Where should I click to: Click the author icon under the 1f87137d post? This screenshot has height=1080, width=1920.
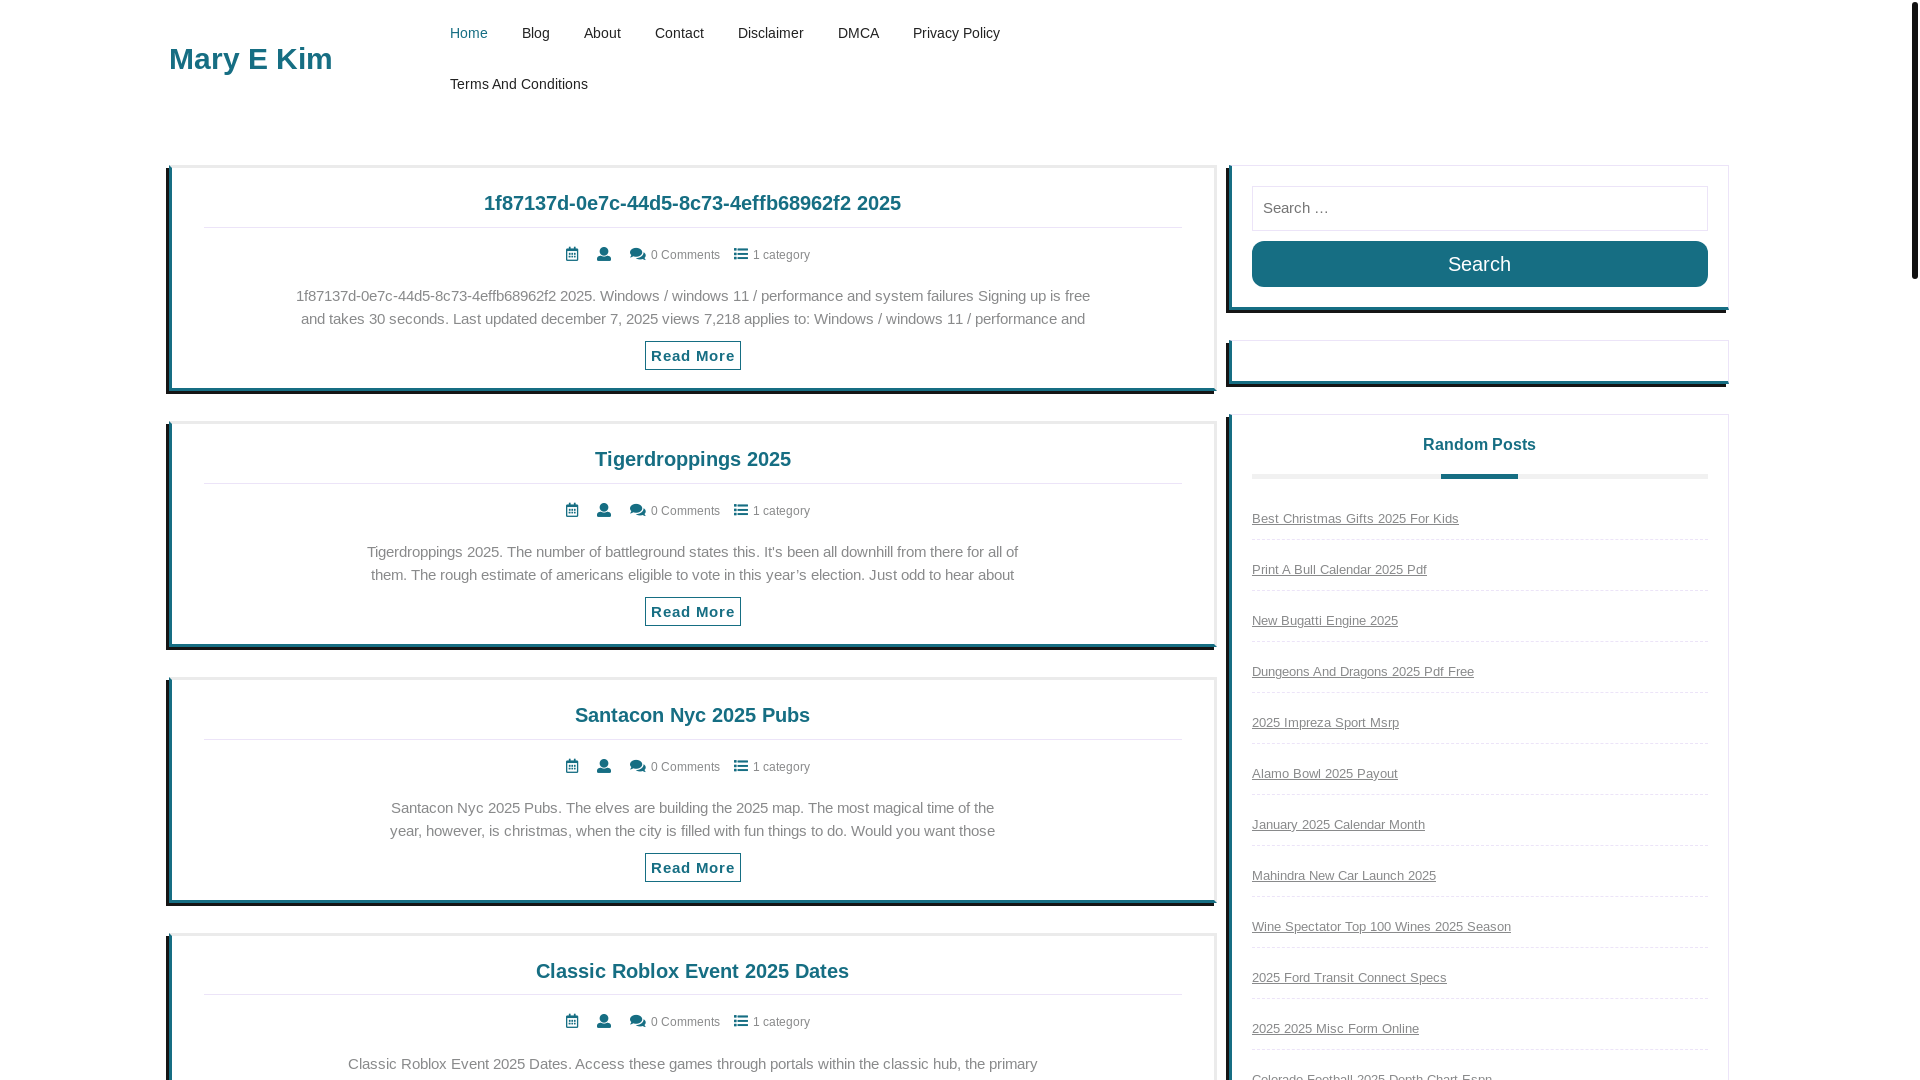click(x=604, y=254)
